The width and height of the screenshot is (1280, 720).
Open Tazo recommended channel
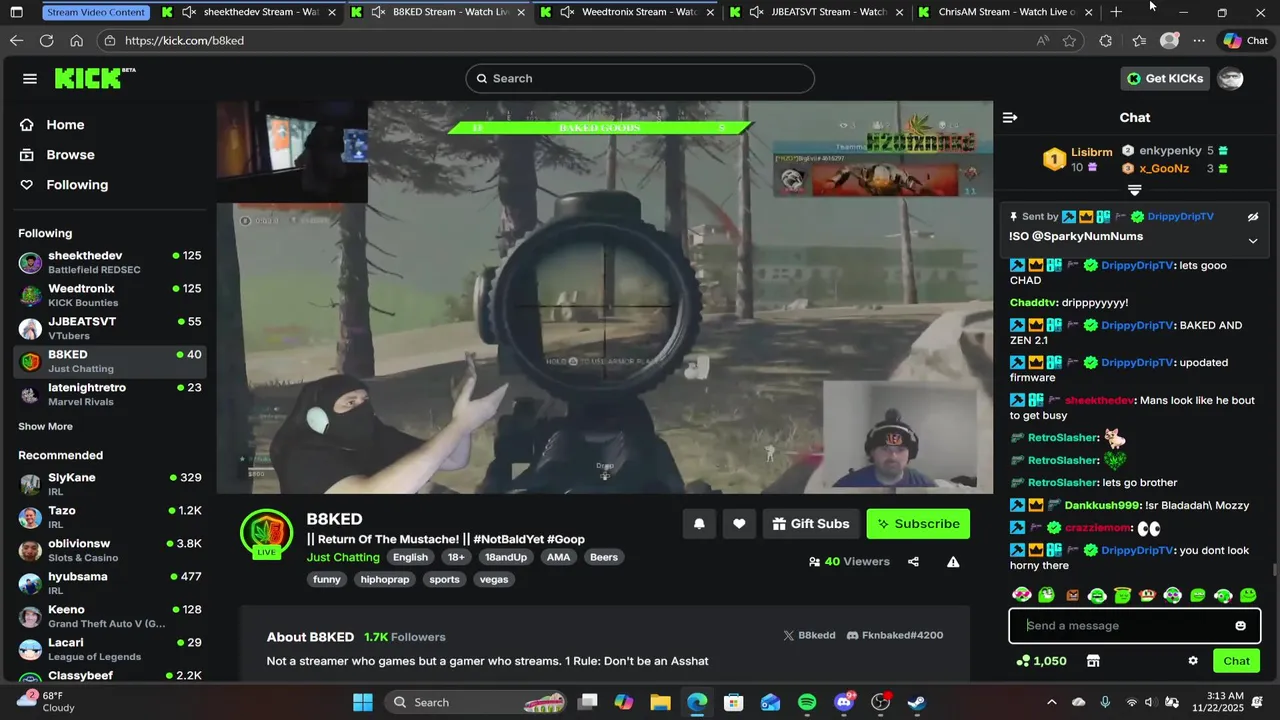pos(110,518)
